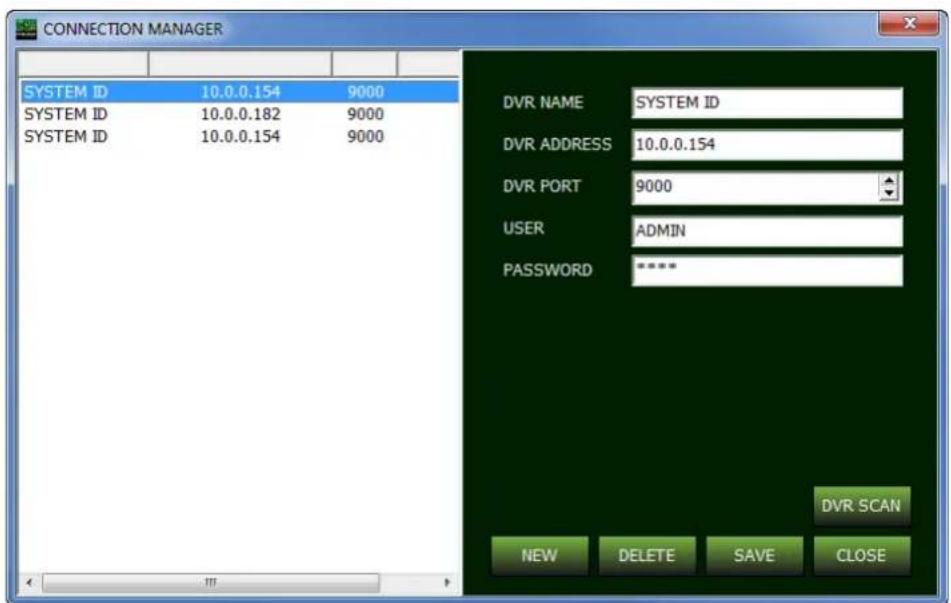The height and width of the screenshot is (603, 951).
Task: Increase DVR port with up arrow
Action: pyautogui.click(x=889, y=181)
